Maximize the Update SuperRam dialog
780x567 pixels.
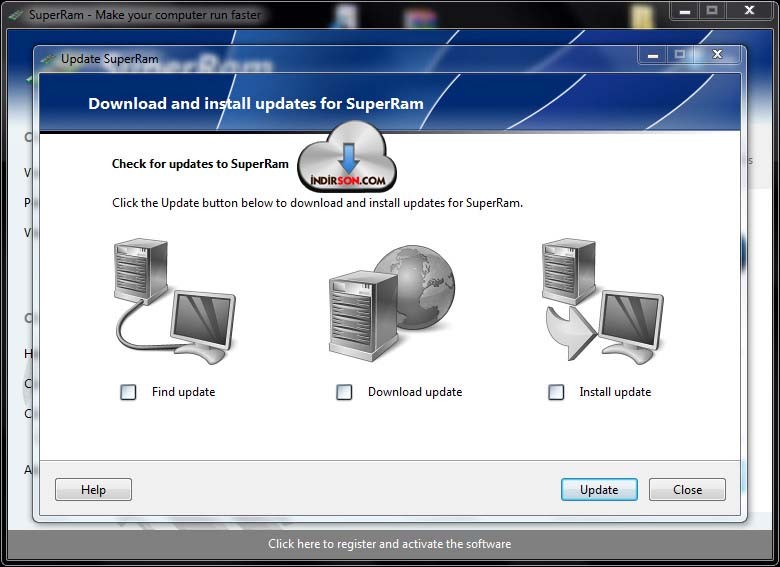pos(680,55)
